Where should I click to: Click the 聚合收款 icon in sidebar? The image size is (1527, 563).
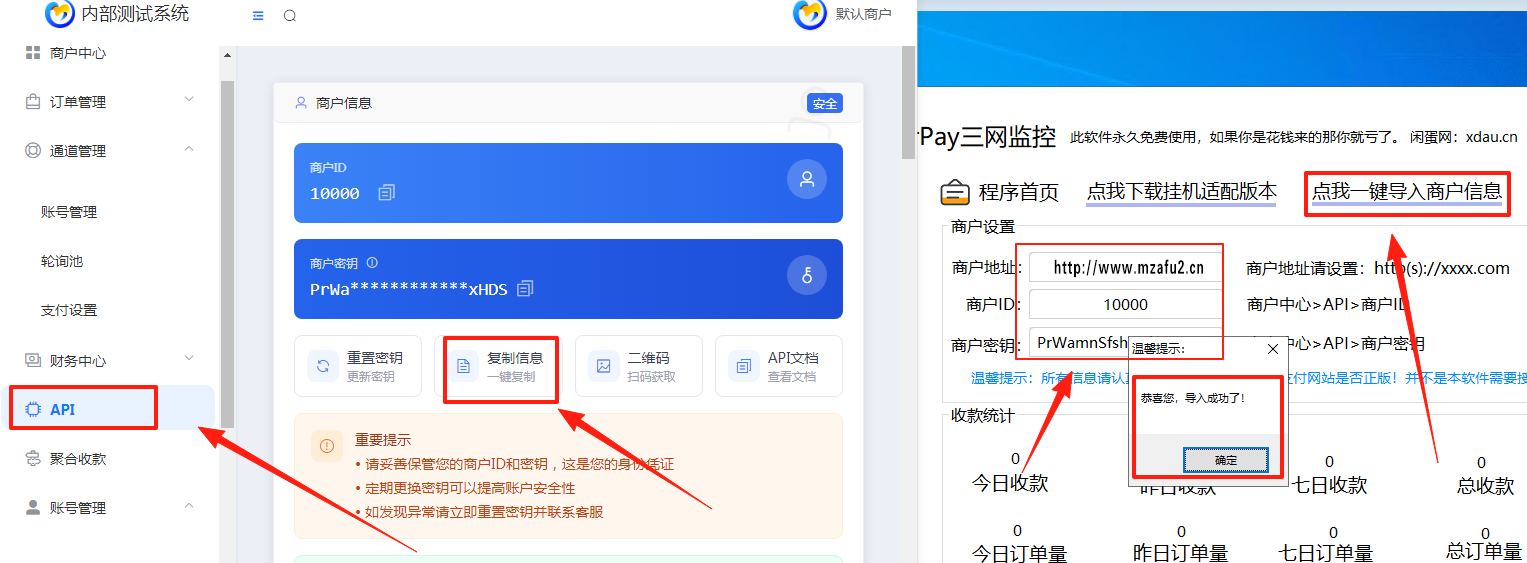33,458
